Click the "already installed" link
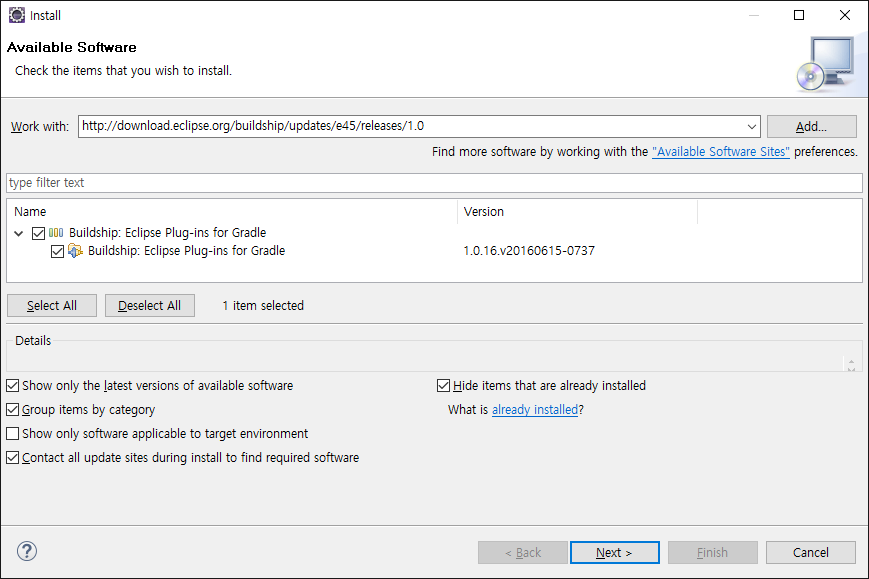 click(534, 409)
